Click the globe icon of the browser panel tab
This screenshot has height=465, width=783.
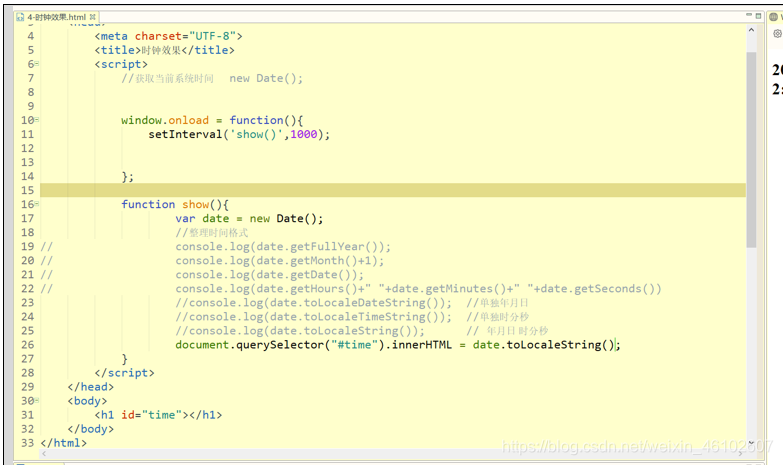click(x=774, y=17)
